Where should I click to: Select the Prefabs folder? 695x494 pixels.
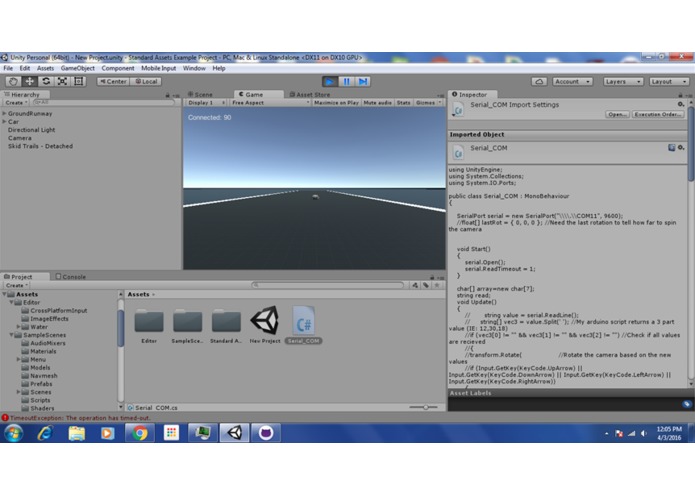pos(41,384)
